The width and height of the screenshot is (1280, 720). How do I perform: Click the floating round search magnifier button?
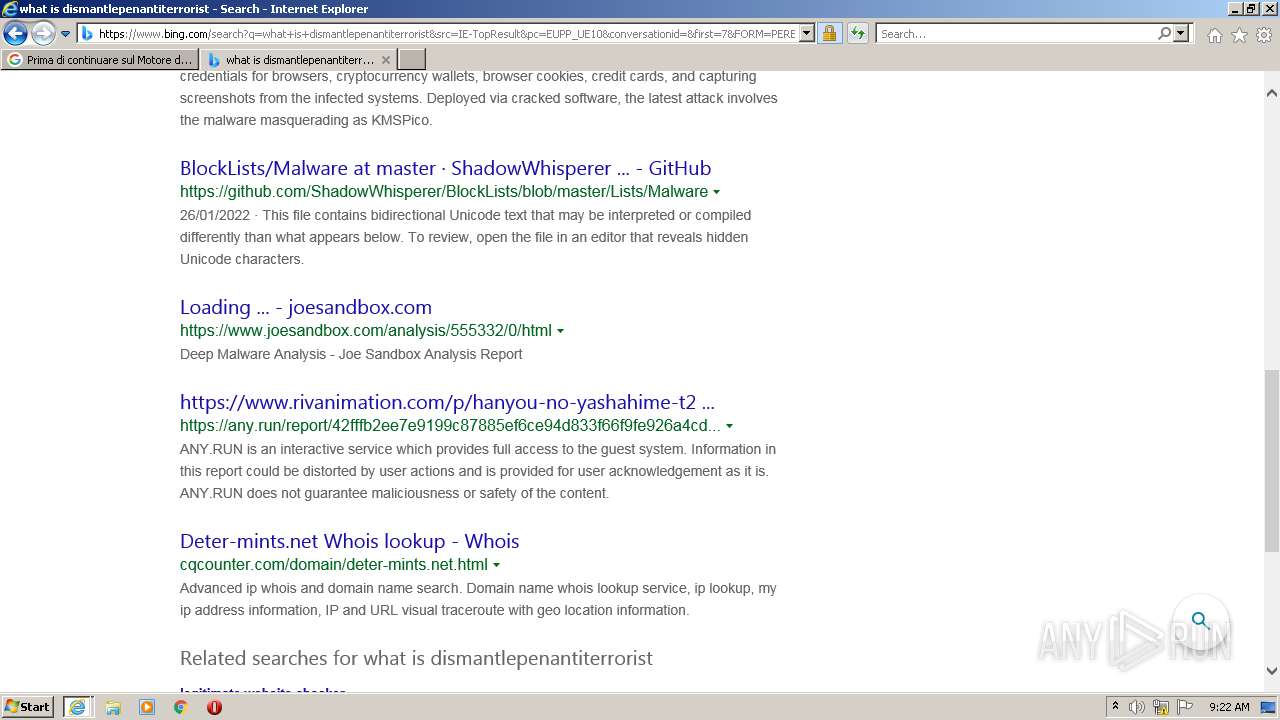click(1200, 620)
